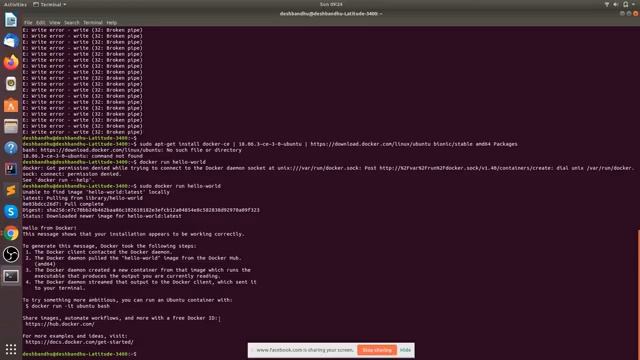The height and width of the screenshot is (360, 640).
Task: Open Ubuntu Software store icon
Action: tap(11, 105)
